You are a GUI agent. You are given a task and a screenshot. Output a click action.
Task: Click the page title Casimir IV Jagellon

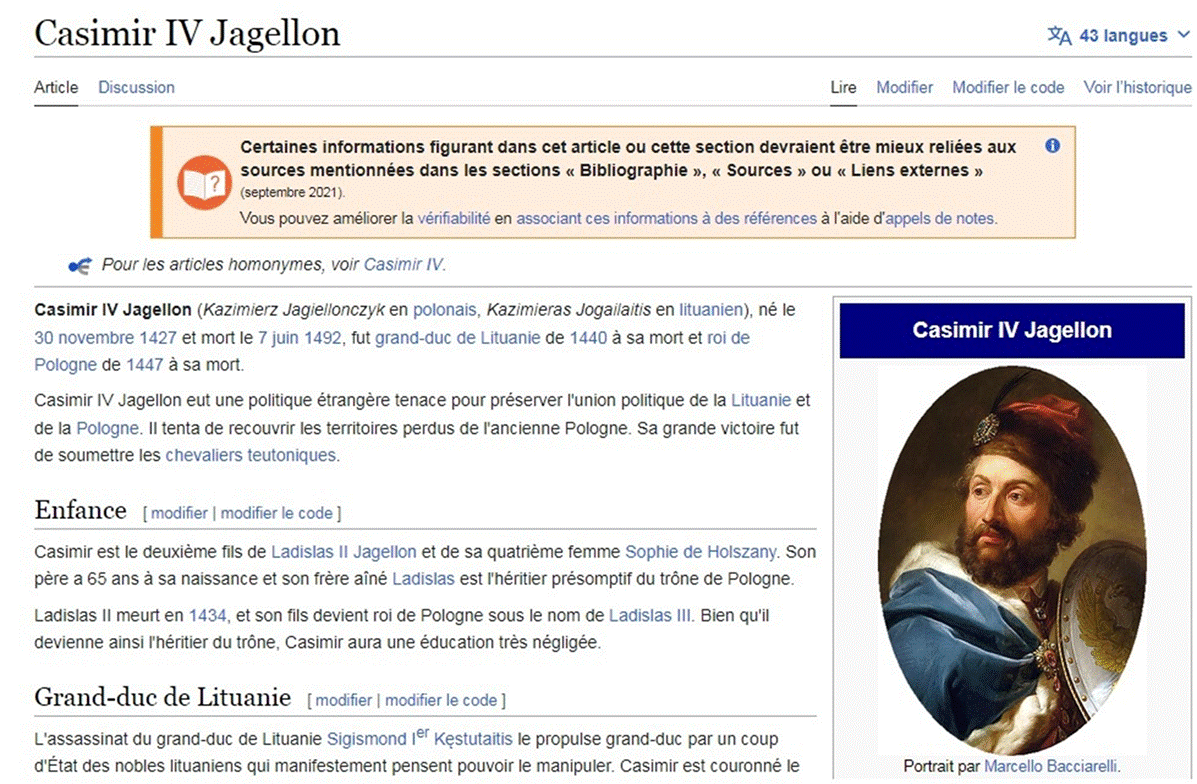[x=187, y=34]
